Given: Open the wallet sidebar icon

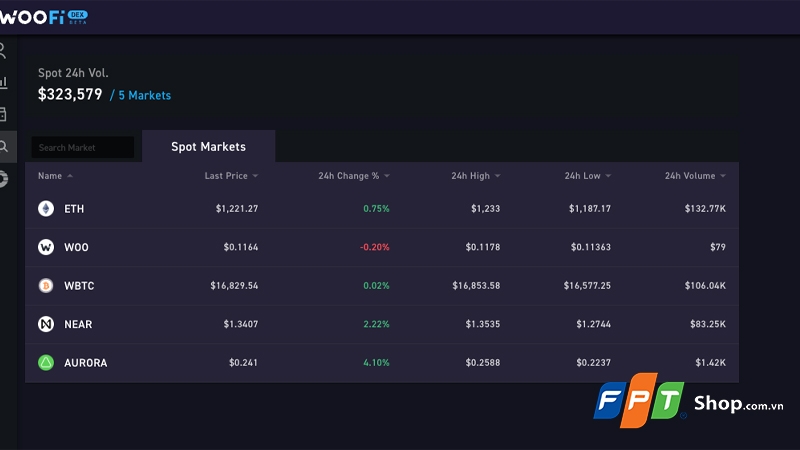Looking at the screenshot, I should (x=3, y=114).
